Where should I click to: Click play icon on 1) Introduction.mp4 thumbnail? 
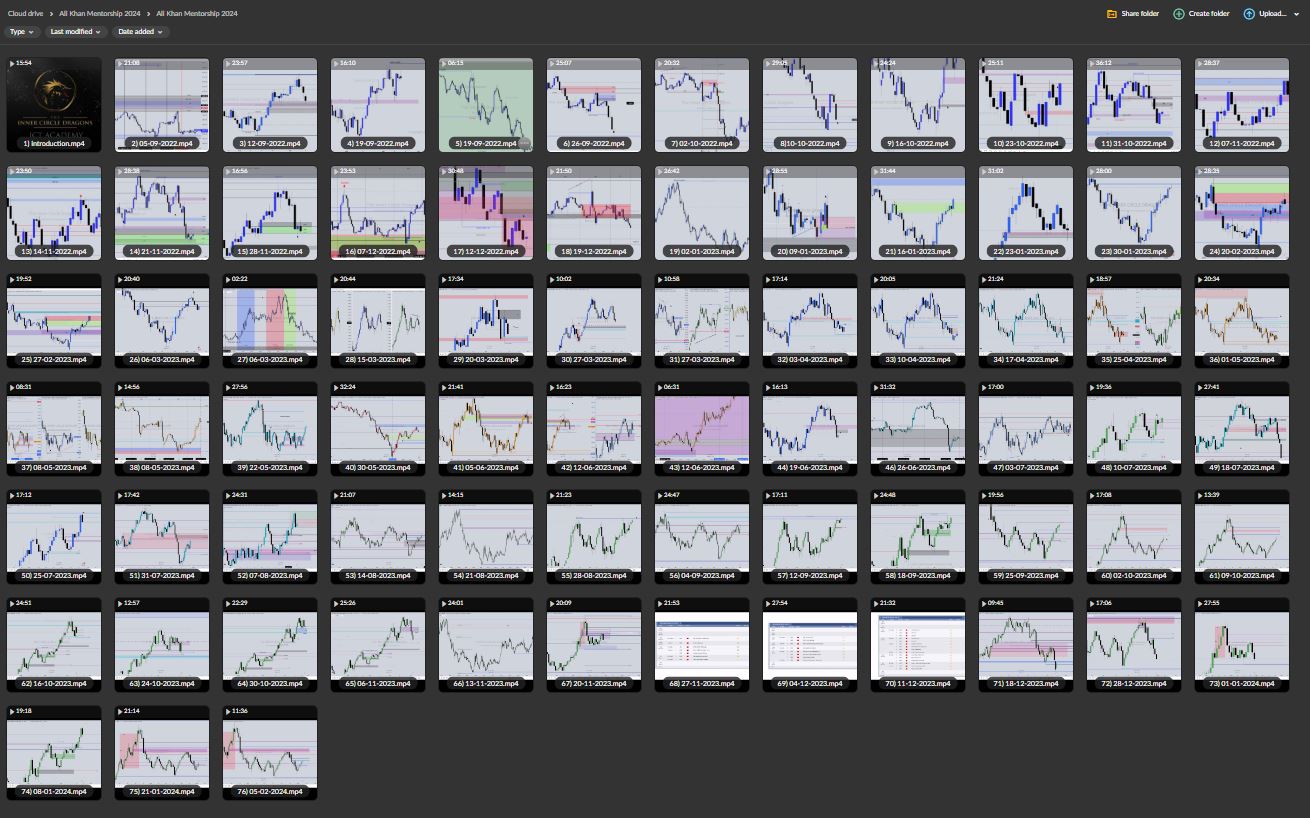pyautogui.click(x=12, y=63)
